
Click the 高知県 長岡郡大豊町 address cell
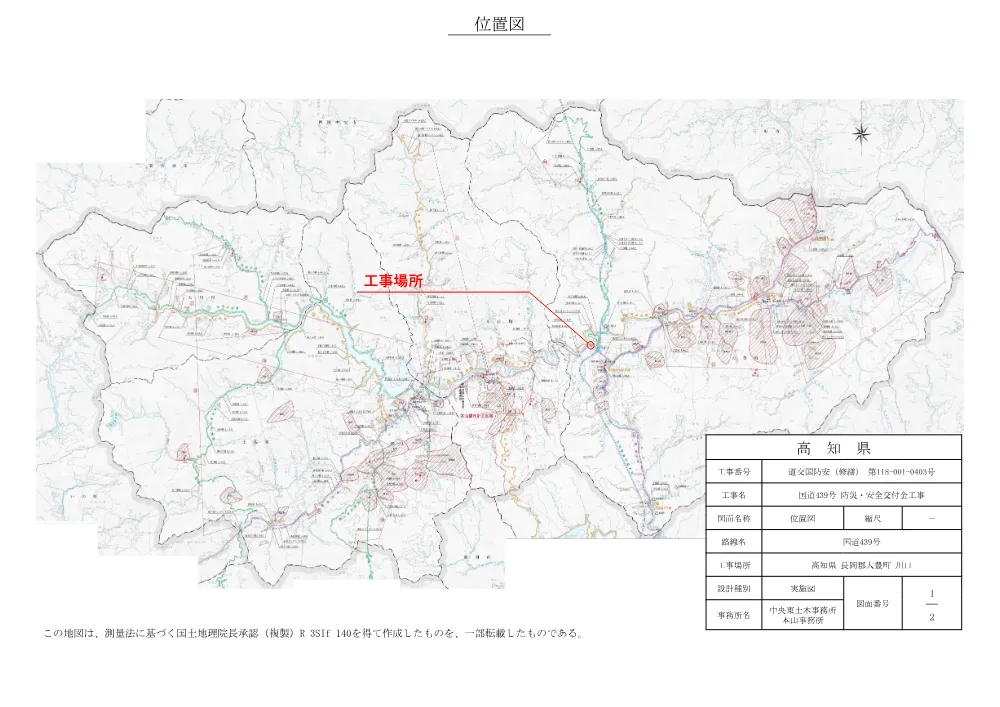[x=862, y=565]
